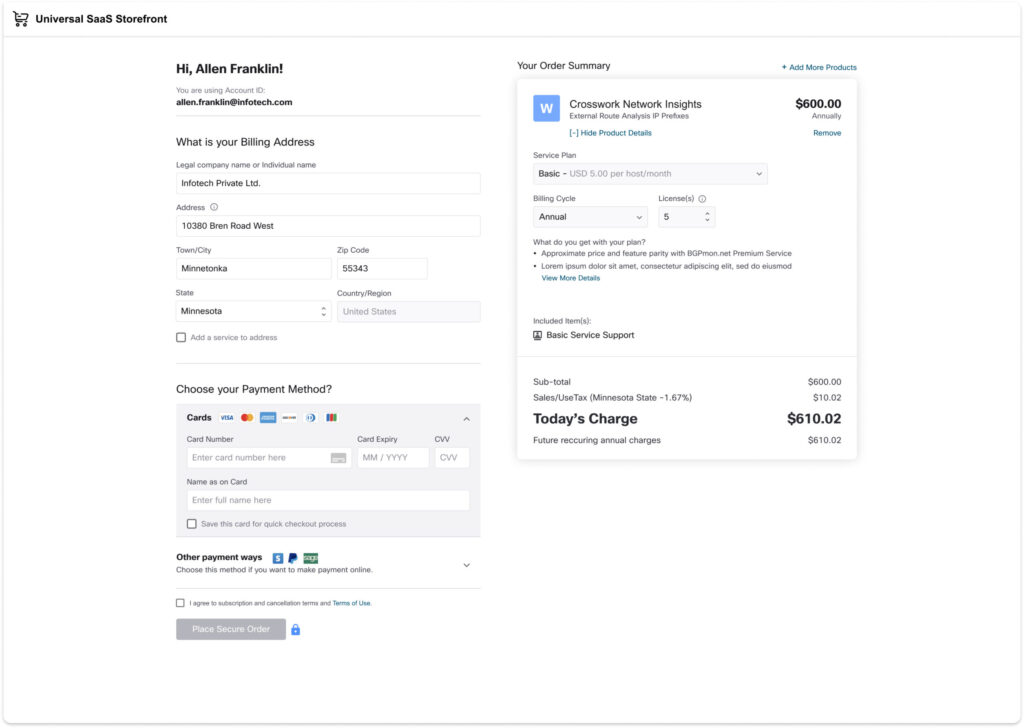Select the Mastercard payment icon
This screenshot has height=728, width=1024.
click(247, 417)
